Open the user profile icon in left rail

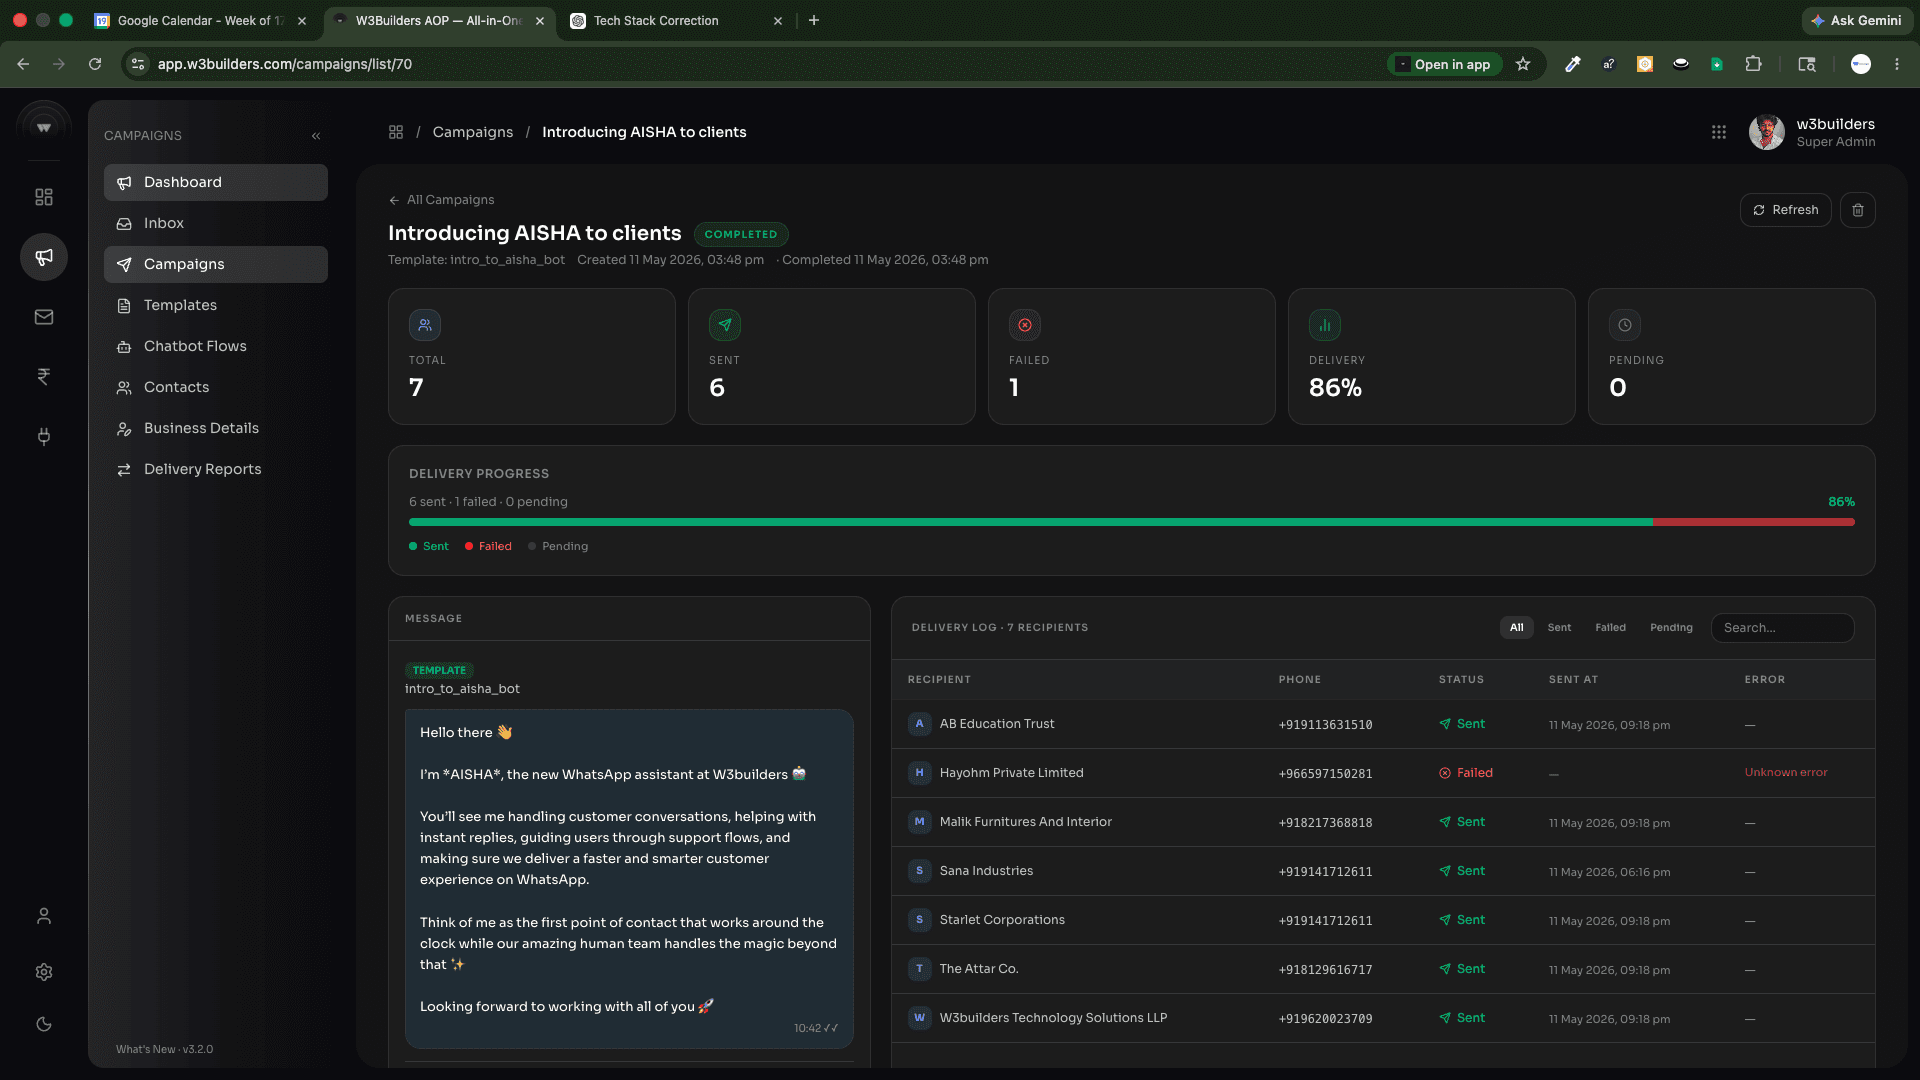tap(44, 917)
